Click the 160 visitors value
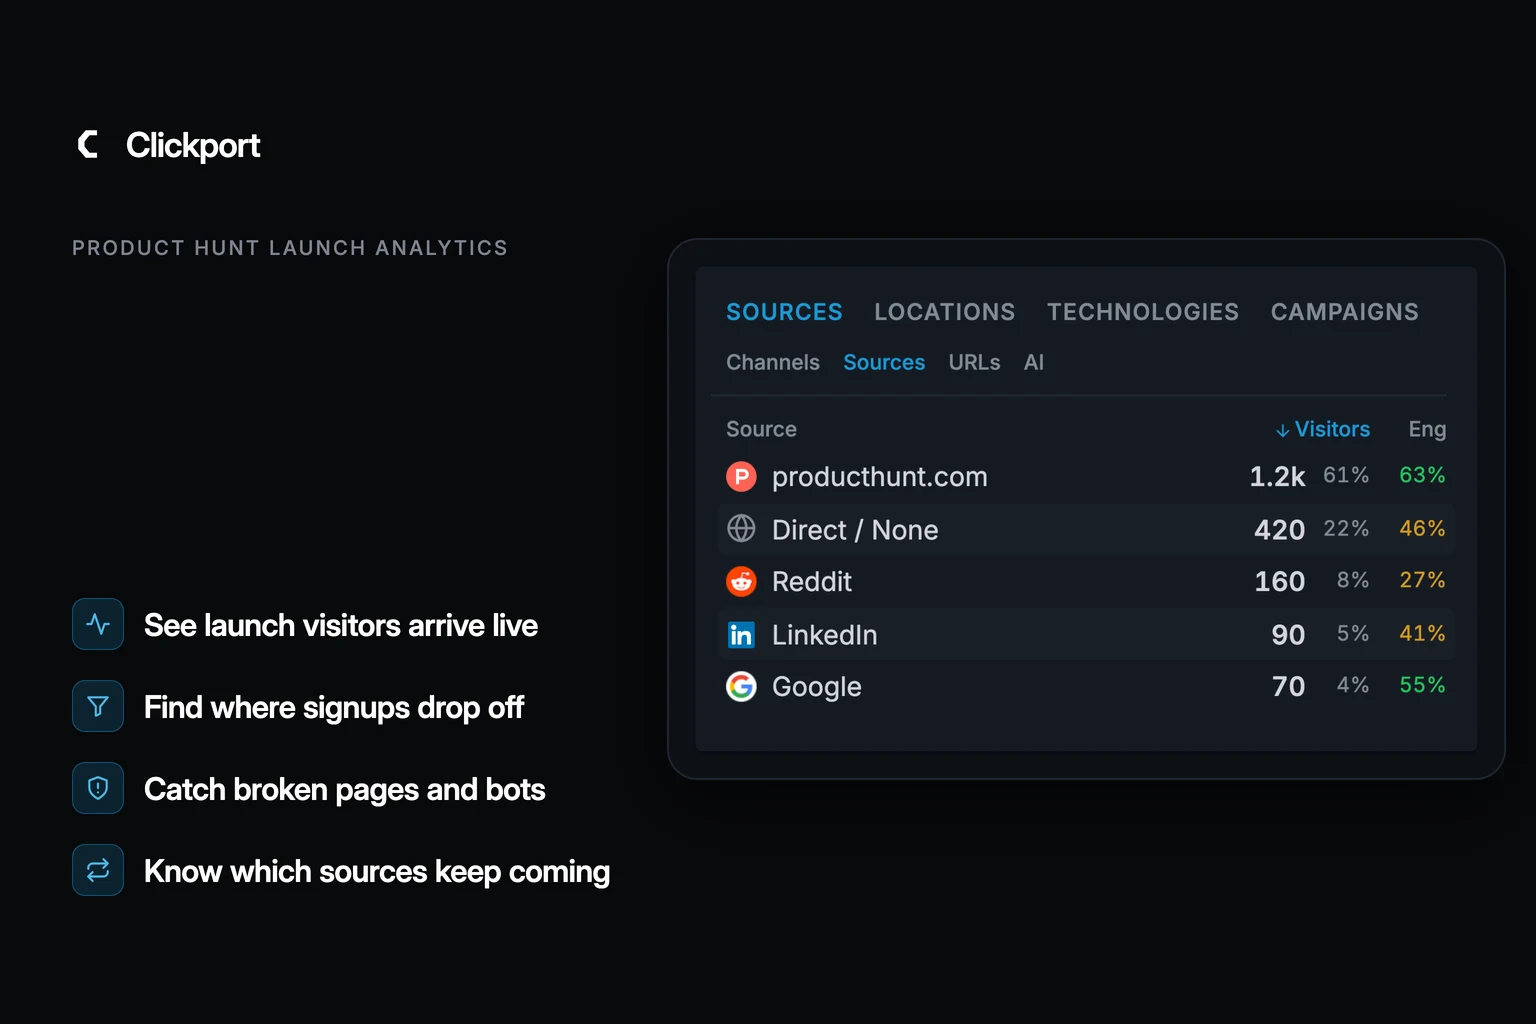The height and width of the screenshot is (1024, 1536). (x=1279, y=582)
